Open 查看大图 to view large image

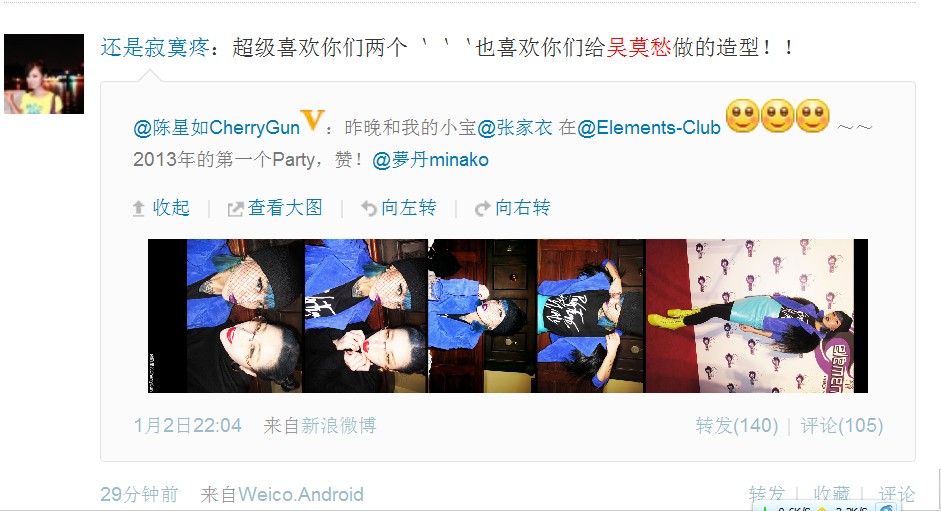pyautogui.click(x=285, y=208)
